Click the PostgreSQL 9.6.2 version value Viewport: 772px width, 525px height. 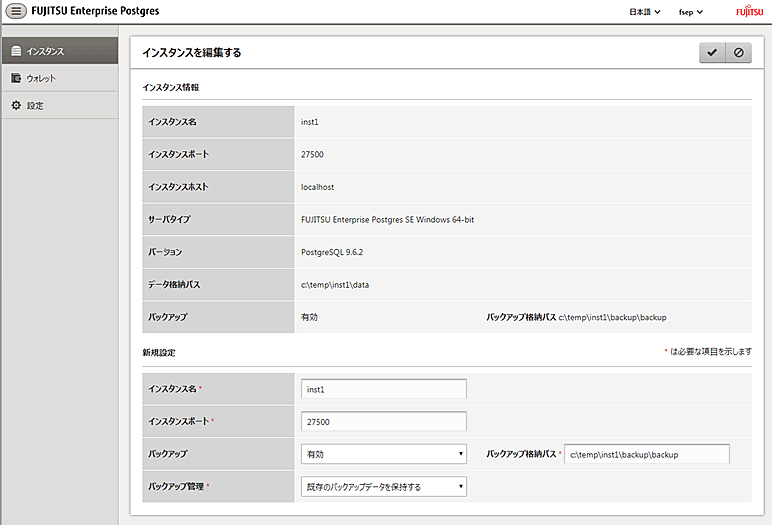tap(332, 252)
